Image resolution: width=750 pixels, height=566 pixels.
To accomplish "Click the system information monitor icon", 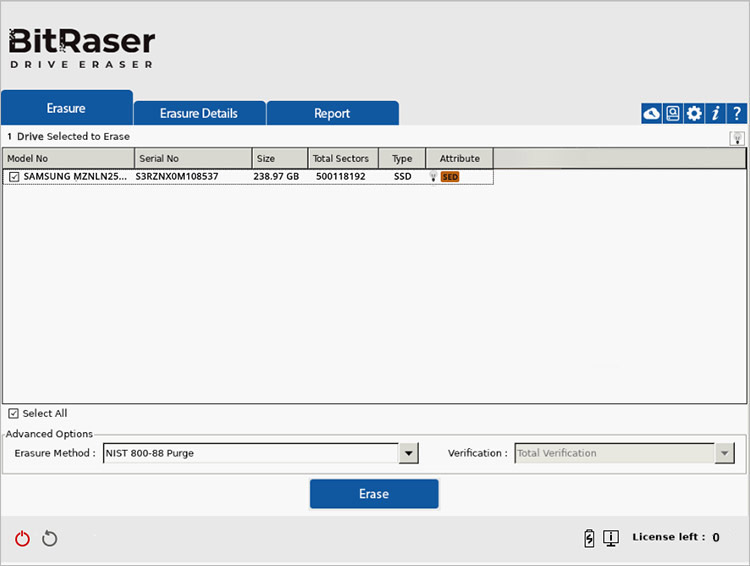I will (611, 538).
